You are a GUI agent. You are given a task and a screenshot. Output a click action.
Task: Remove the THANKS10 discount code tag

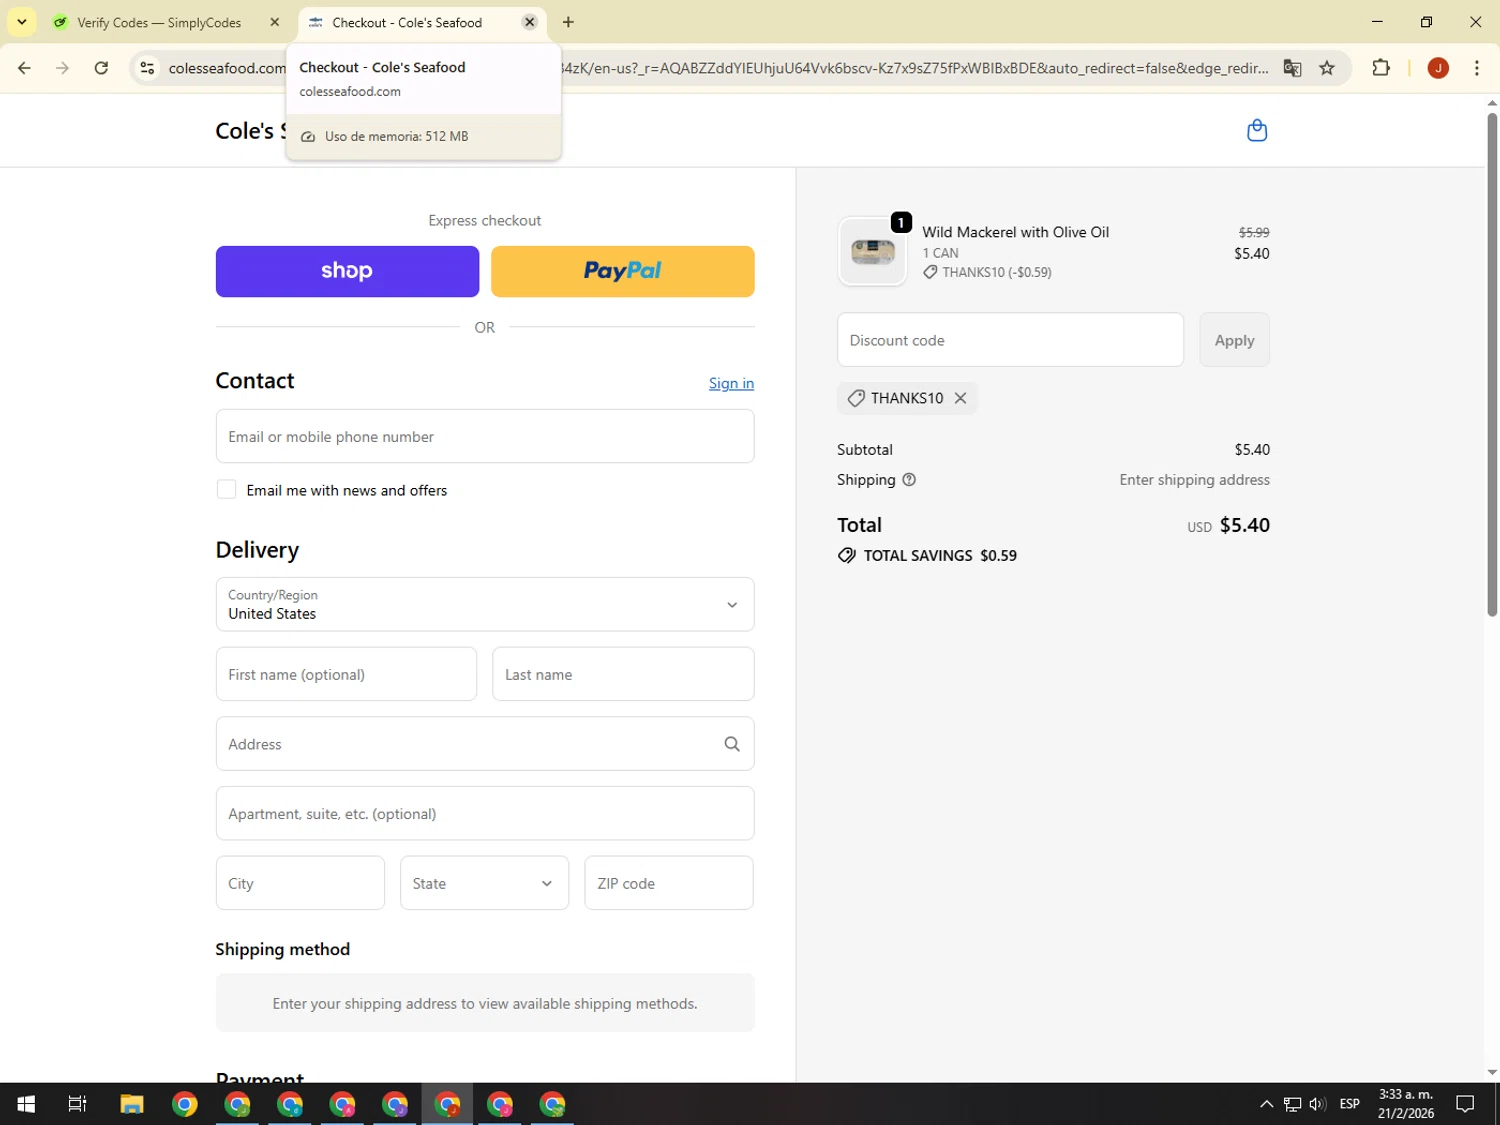[x=960, y=398]
